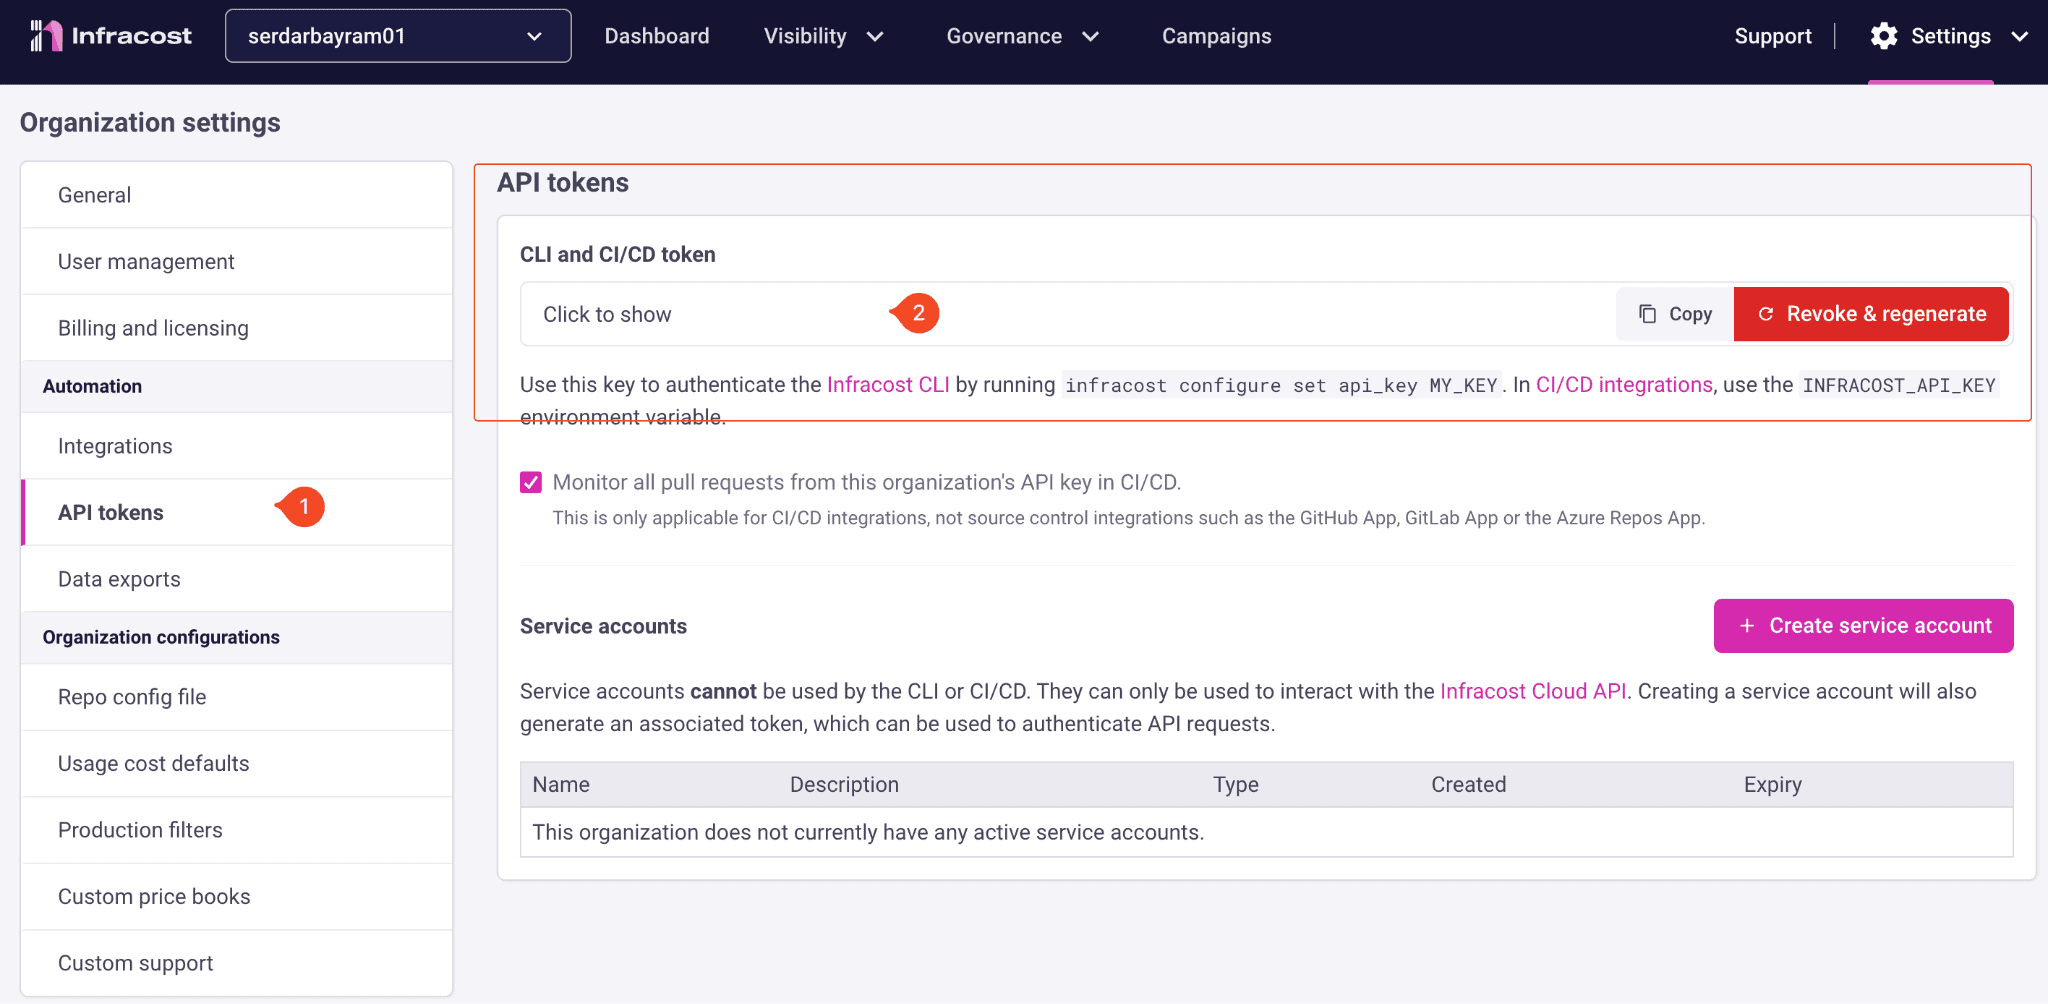Image resolution: width=2048 pixels, height=1004 pixels.
Task: Select API tokens in sidebar
Action: [237, 512]
